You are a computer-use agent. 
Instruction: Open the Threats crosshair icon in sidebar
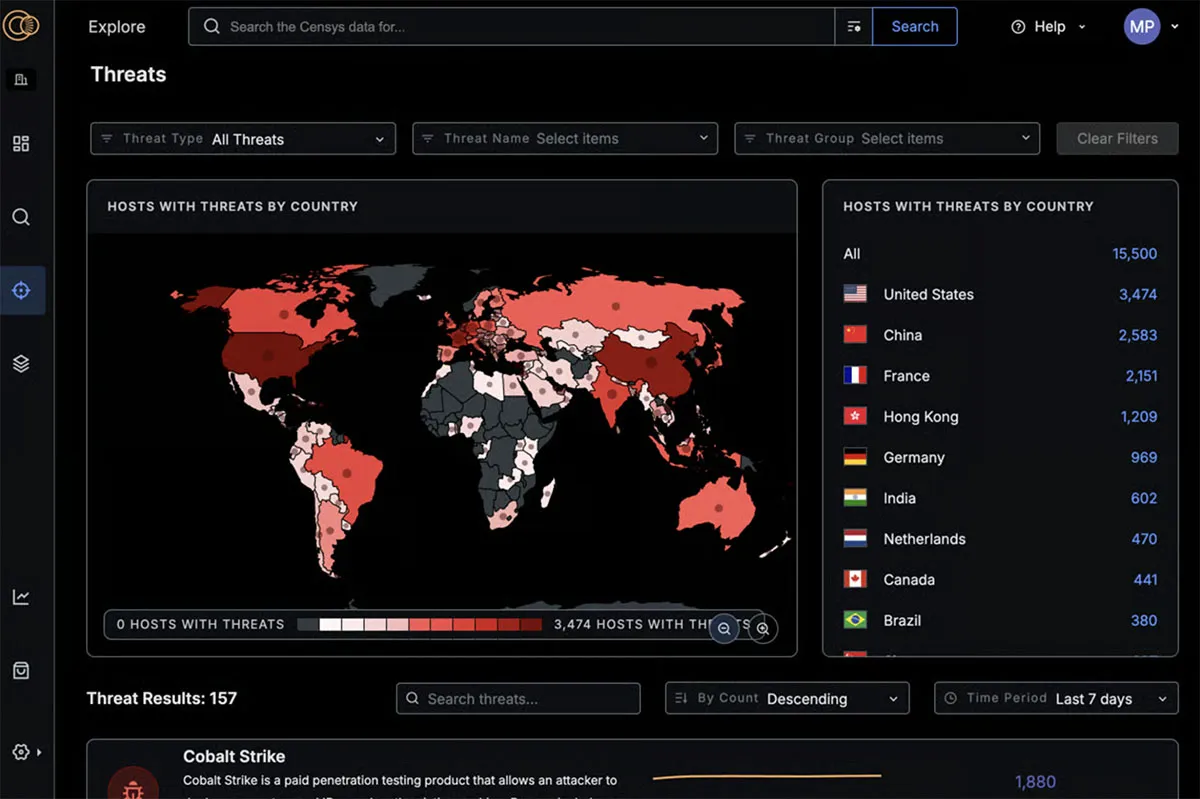pos(21,291)
